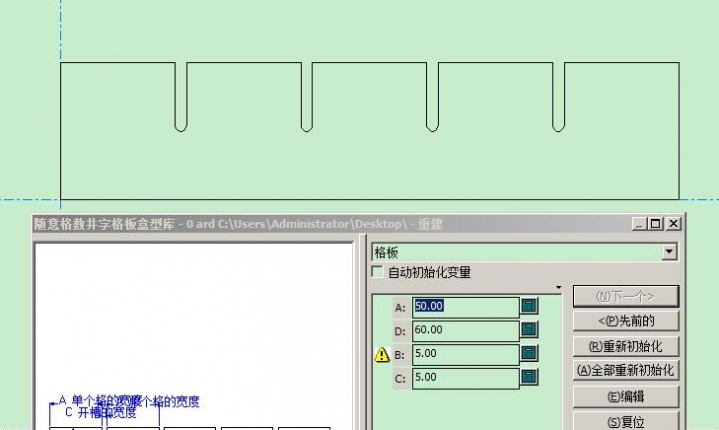The width and height of the screenshot is (719, 430).
Task: Click (A)全部重新初始化 button
Action: point(626,370)
